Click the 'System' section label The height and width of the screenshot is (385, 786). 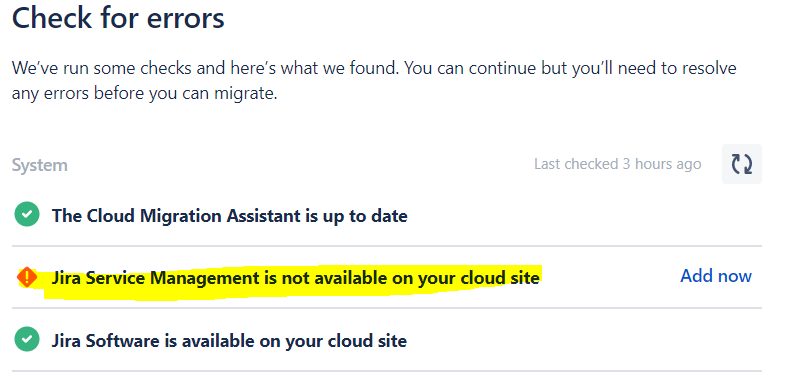coord(40,165)
